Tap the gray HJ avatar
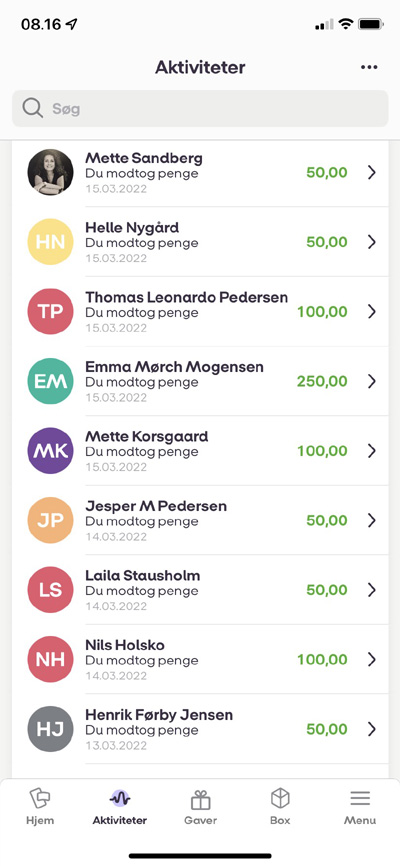The width and height of the screenshot is (400, 866). point(50,729)
